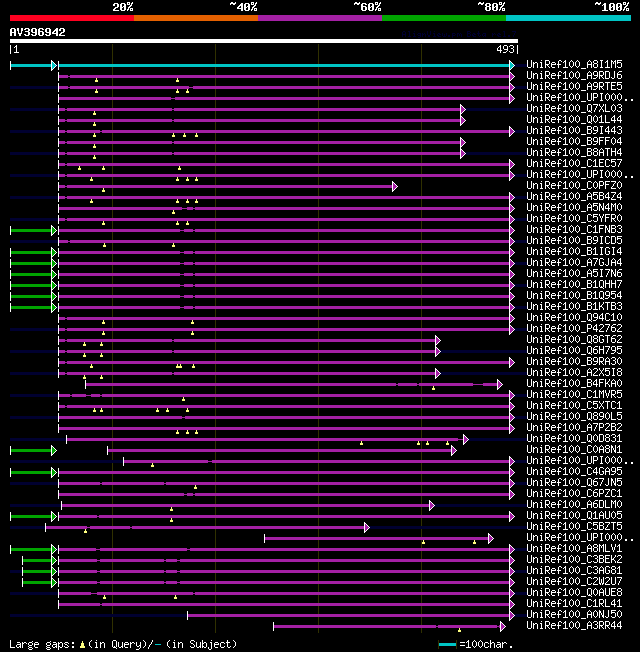The width and height of the screenshot is (640, 652).
Task: Select the UniRef100_C5XTC1 row label
Action: [574, 405]
